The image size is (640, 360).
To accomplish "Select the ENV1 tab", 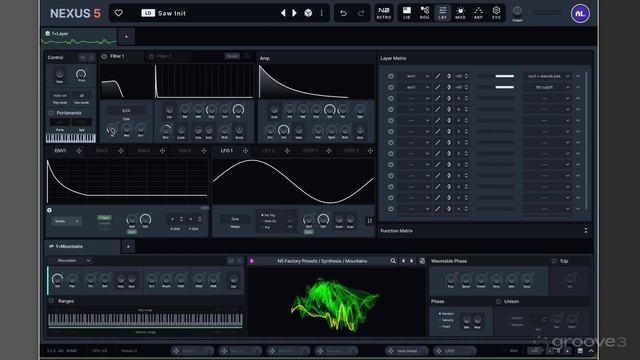I will [x=60, y=151].
